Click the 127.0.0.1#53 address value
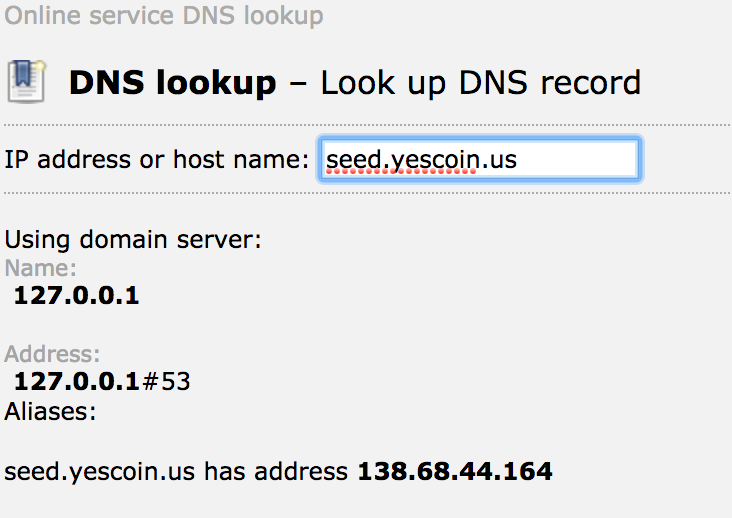Screen dimensions: 732x518 tap(102, 382)
